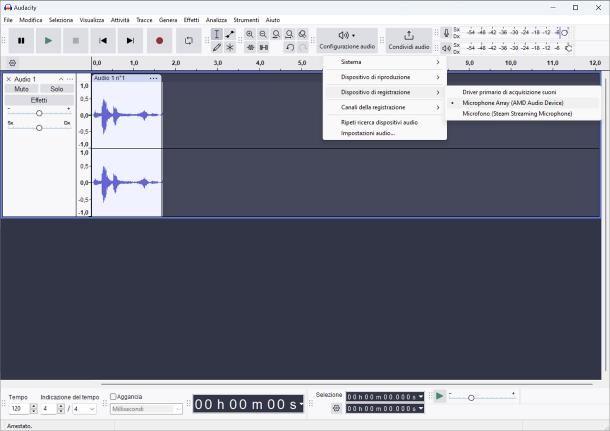Viewport: 610px width, 431px height.
Task: Collapse the Audio 1 track
Action: coord(61,79)
